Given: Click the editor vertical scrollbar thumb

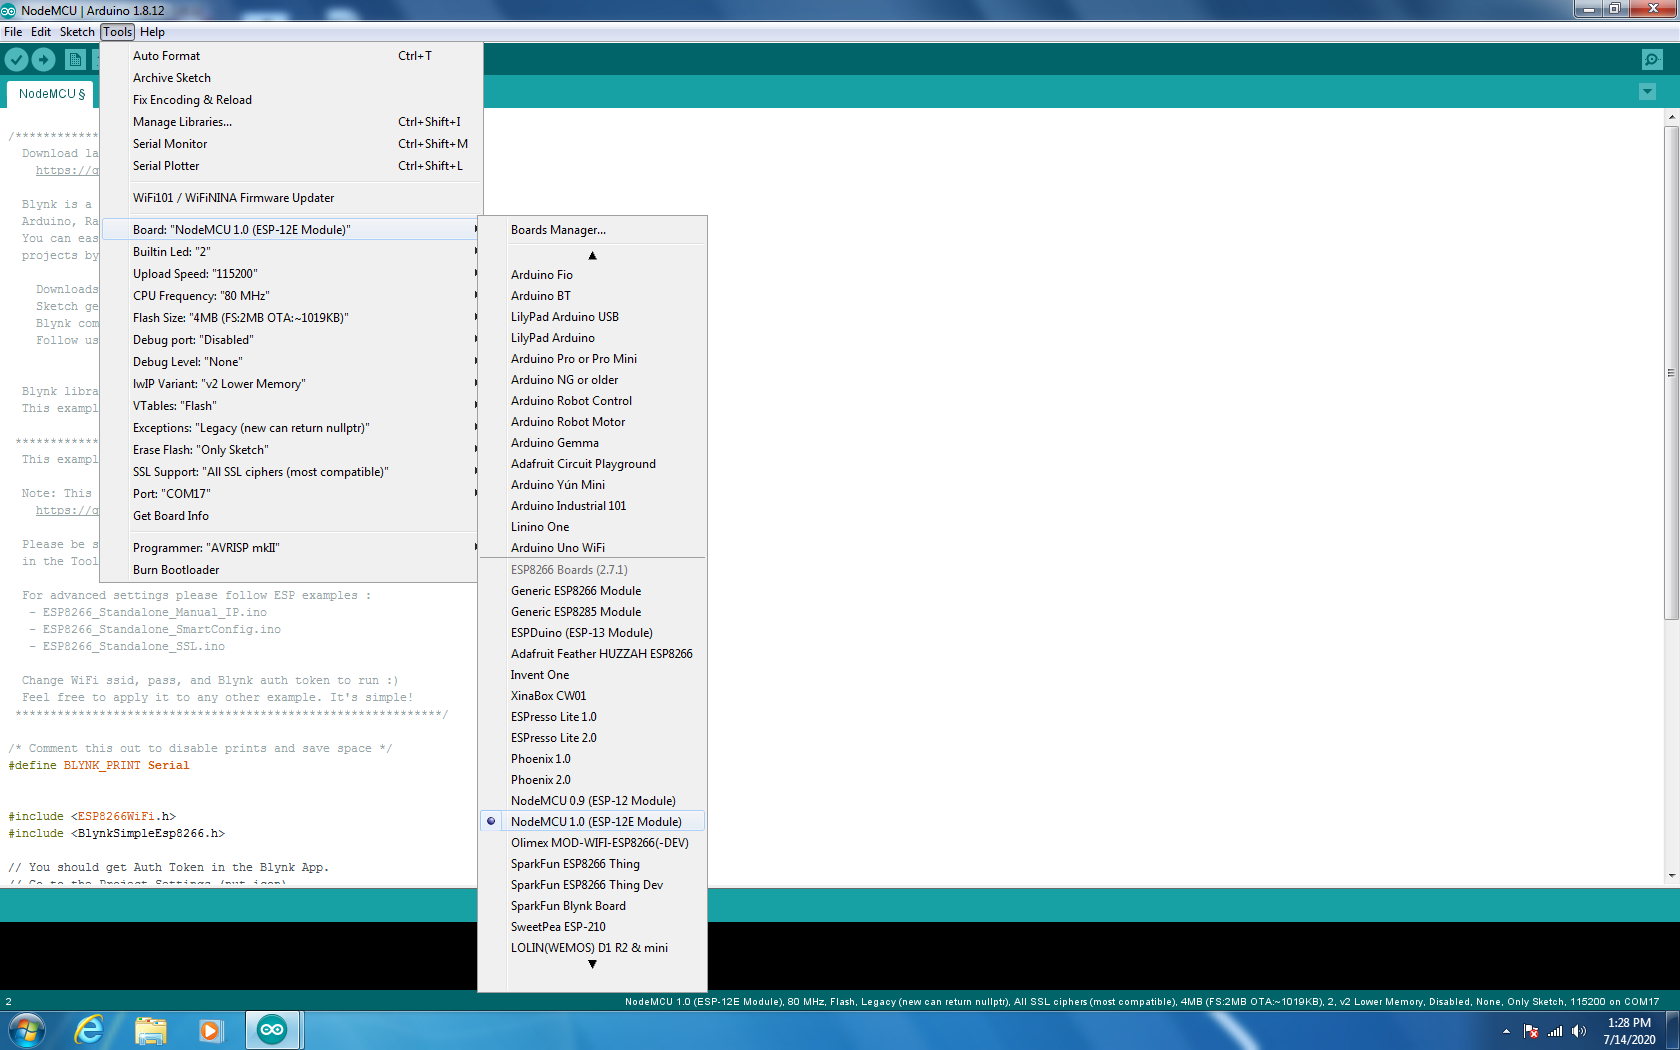Looking at the screenshot, I should (1671, 372).
